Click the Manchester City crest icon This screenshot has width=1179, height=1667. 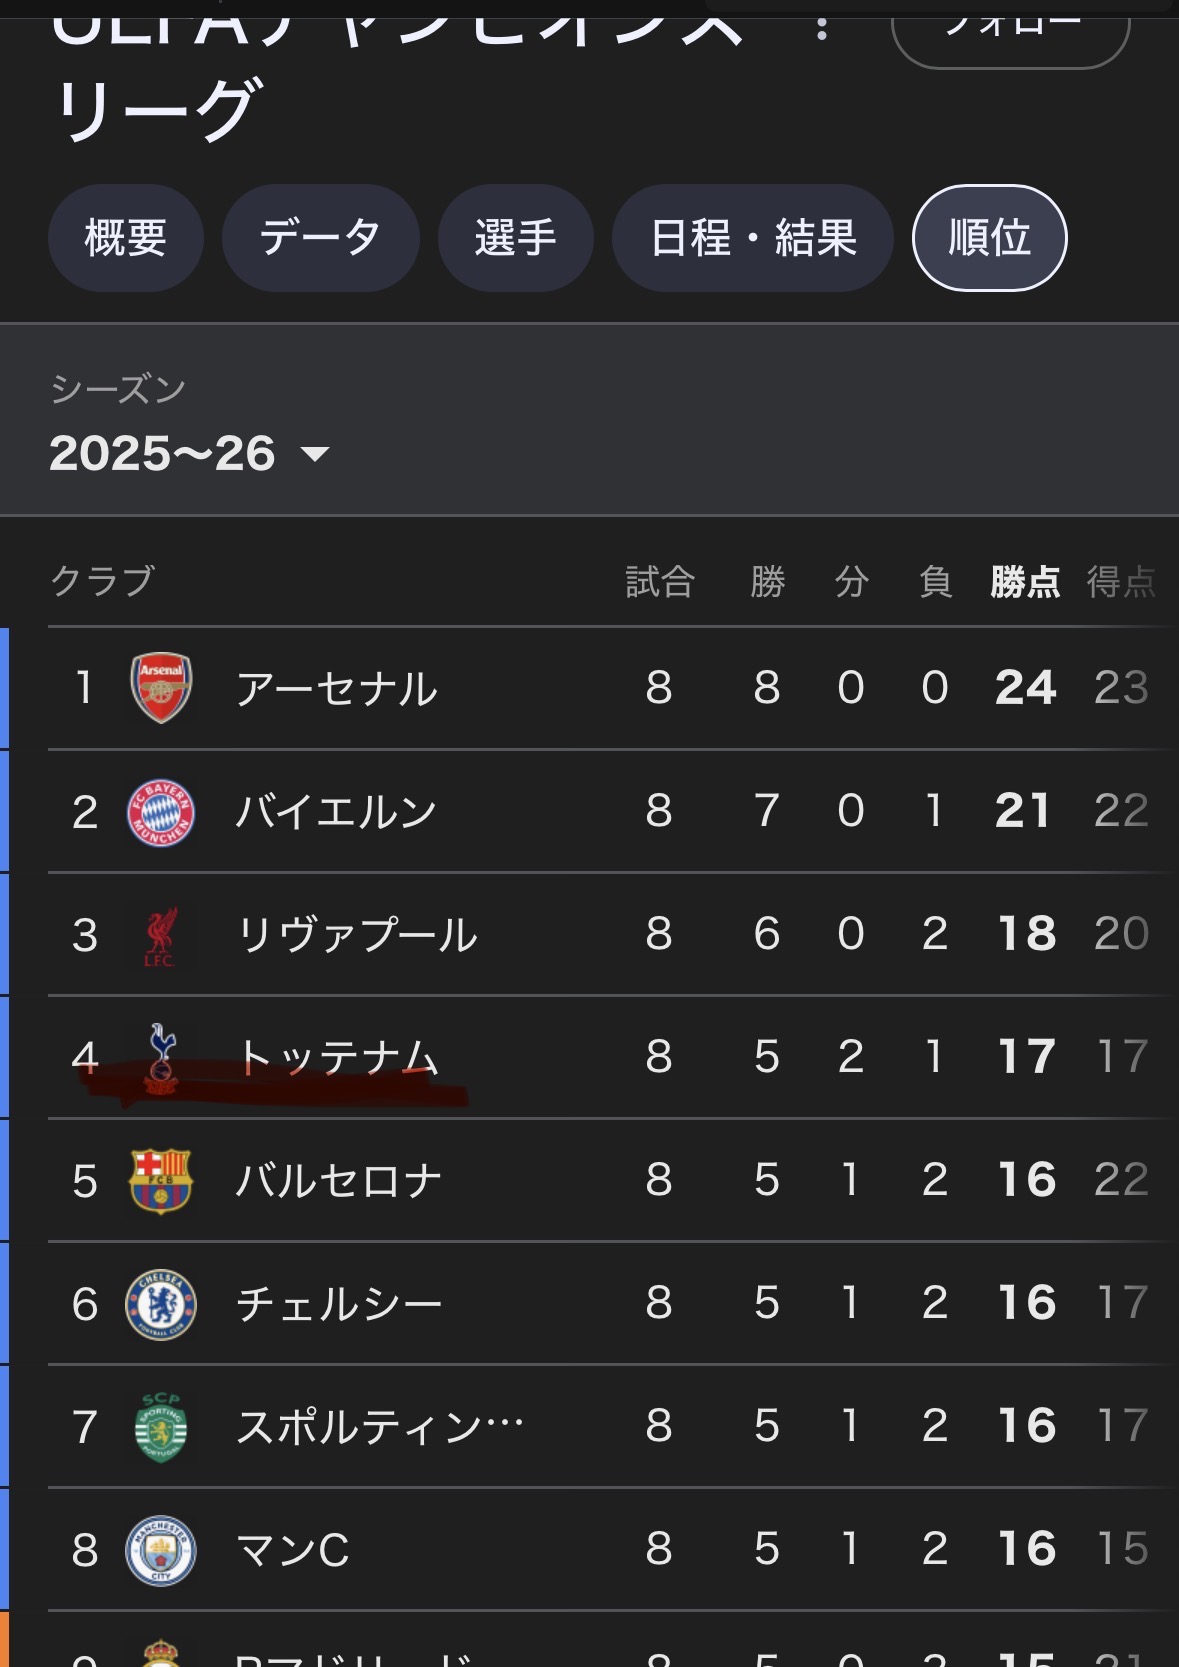click(x=161, y=1550)
